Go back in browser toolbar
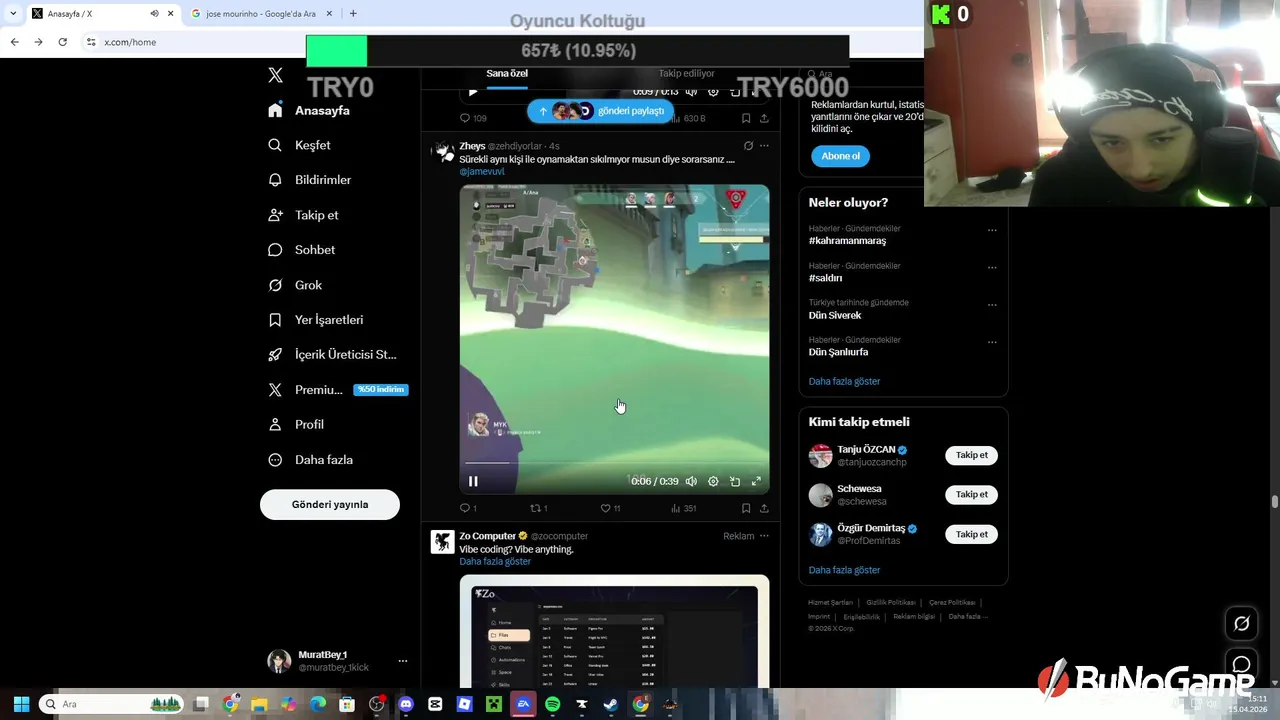Screen dimensions: 1280x720 (14, 42)
